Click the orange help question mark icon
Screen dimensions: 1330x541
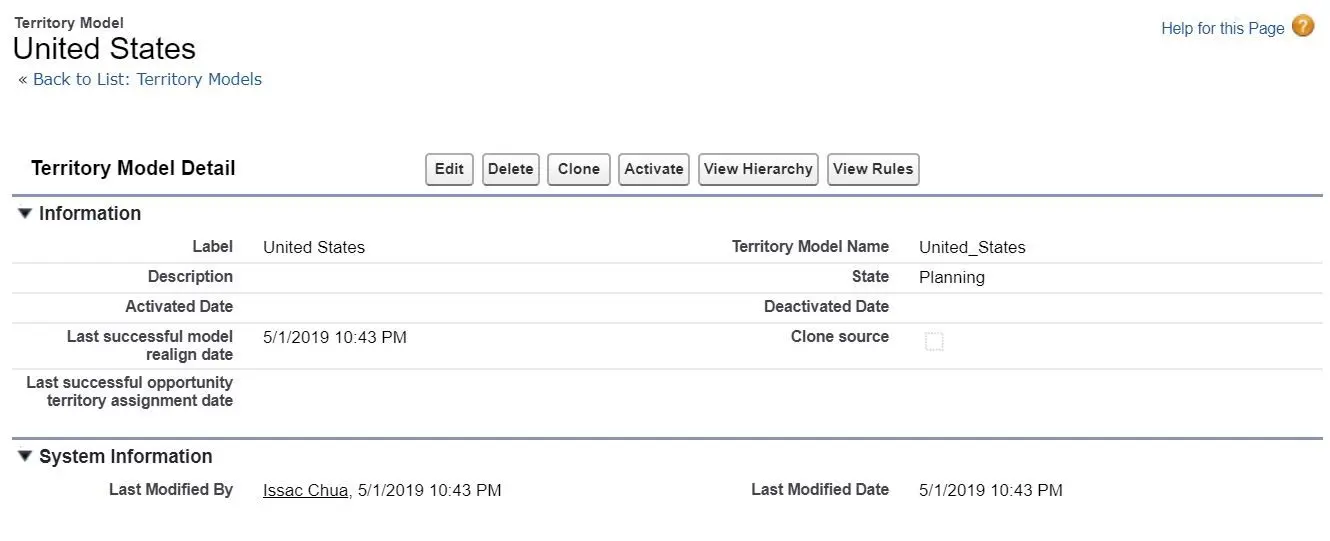[1303, 27]
